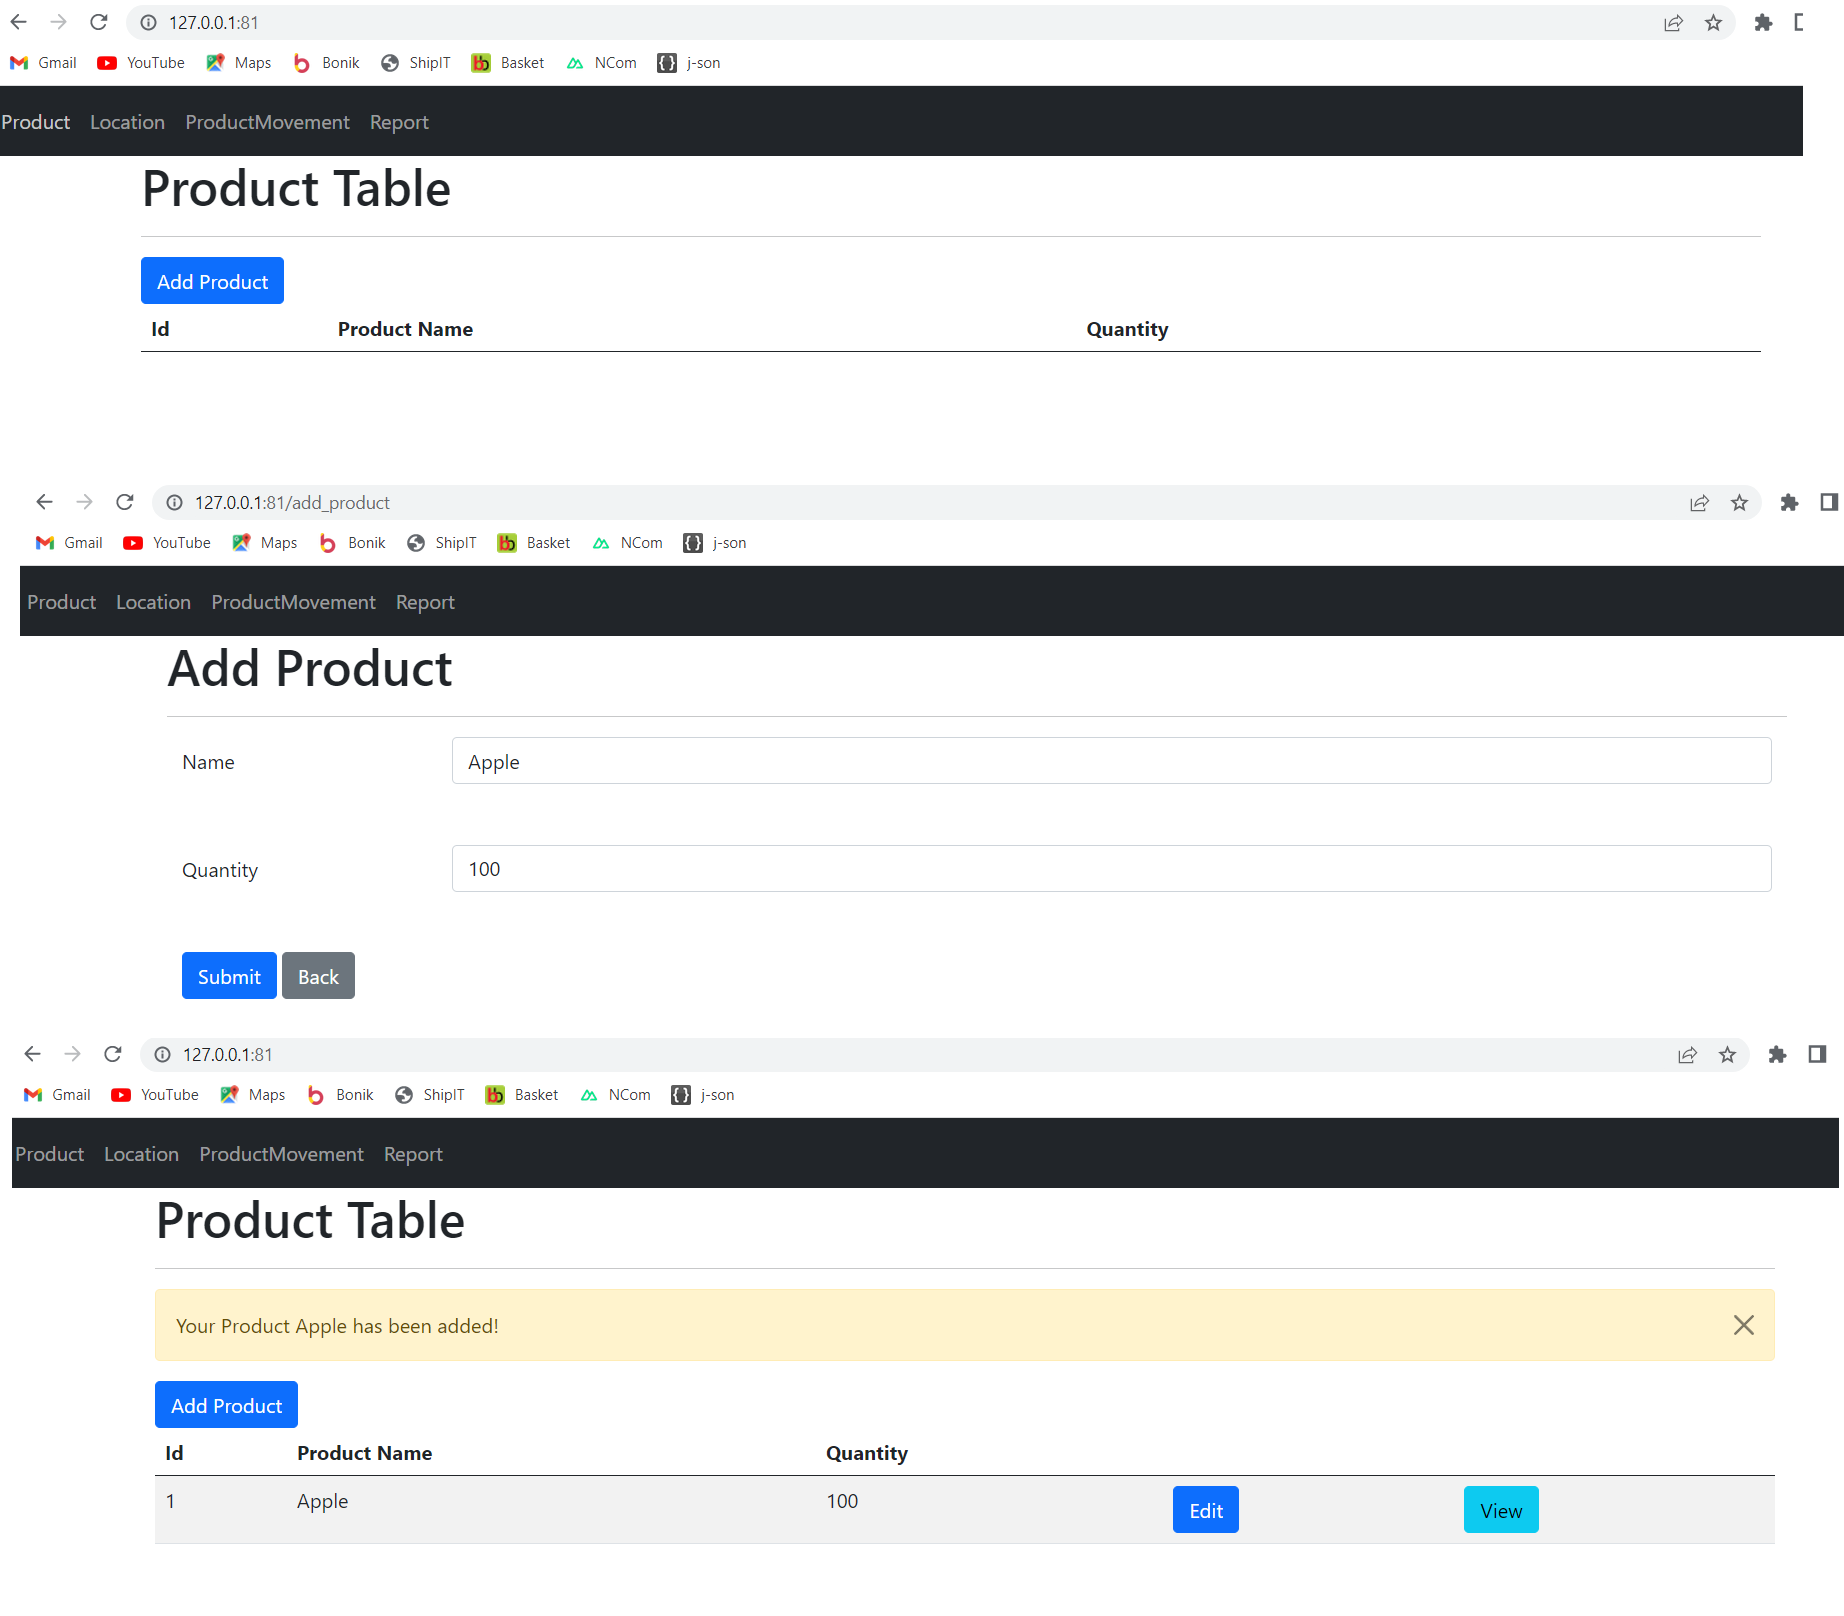Viewport: 1844px width, 1616px height.
Task: Click the Name input containing Apple
Action: point(1110,761)
